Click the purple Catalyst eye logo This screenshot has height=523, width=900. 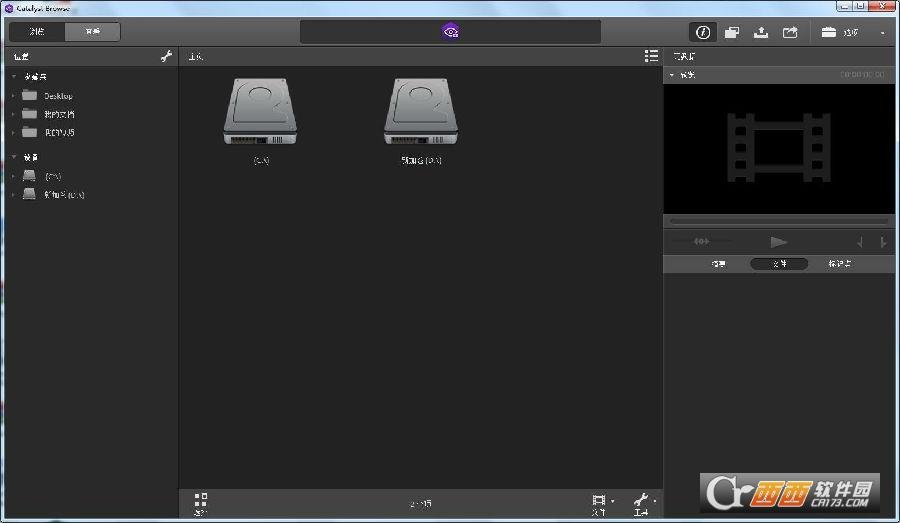(x=451, y=32)
